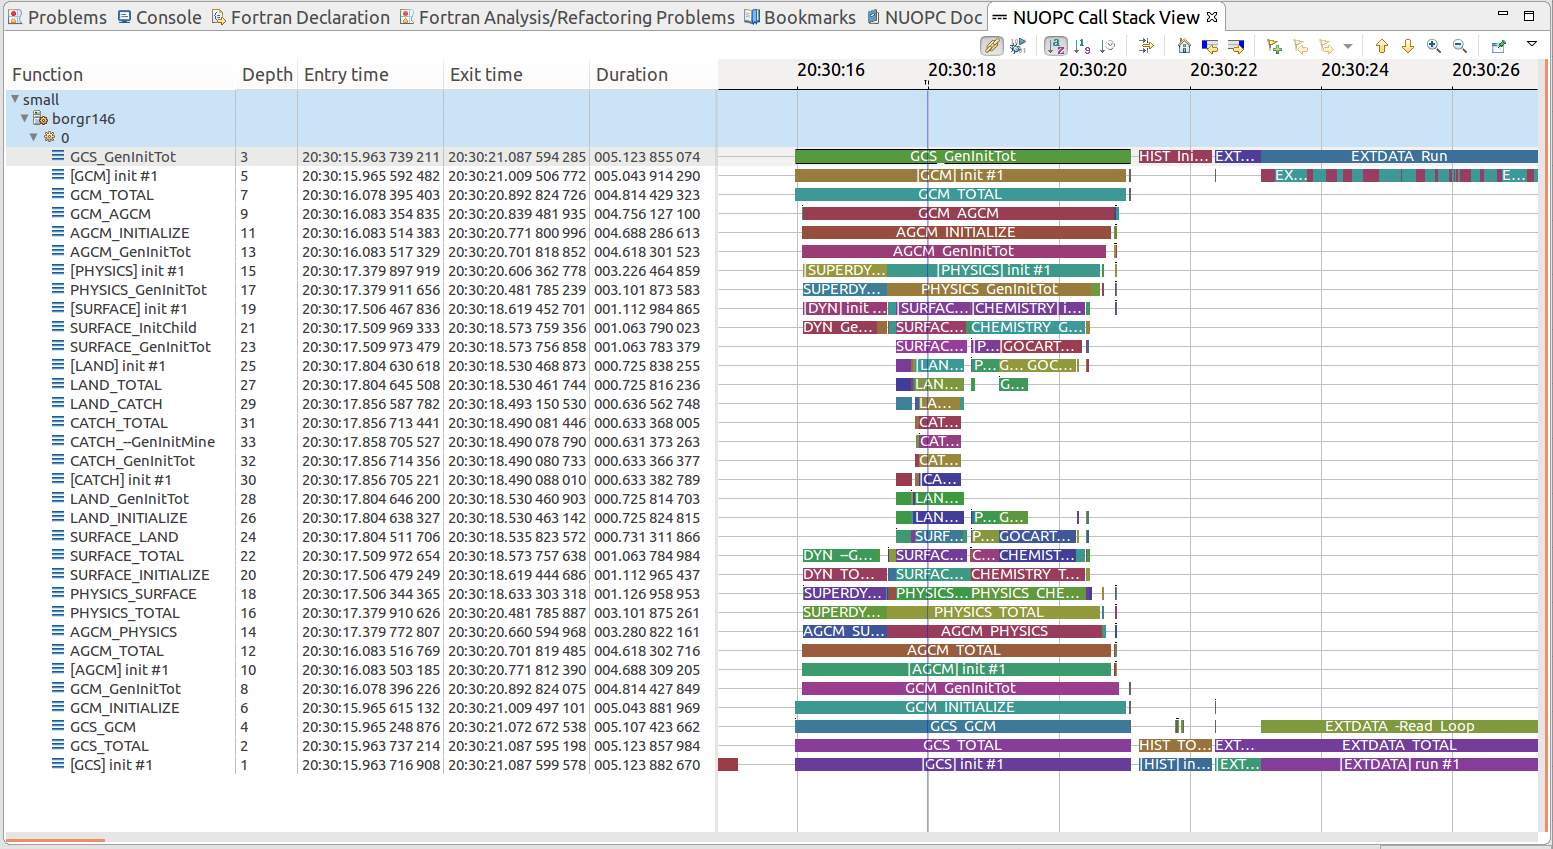
Task: Click the Home icon to reset the time range
Action: pos(1182,46)
